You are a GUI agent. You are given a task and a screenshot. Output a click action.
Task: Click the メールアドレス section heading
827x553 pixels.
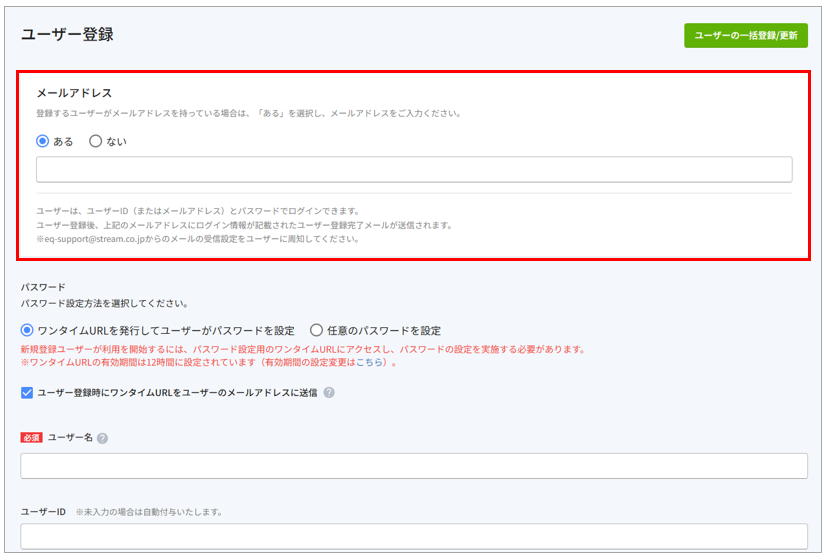point(74,93)
